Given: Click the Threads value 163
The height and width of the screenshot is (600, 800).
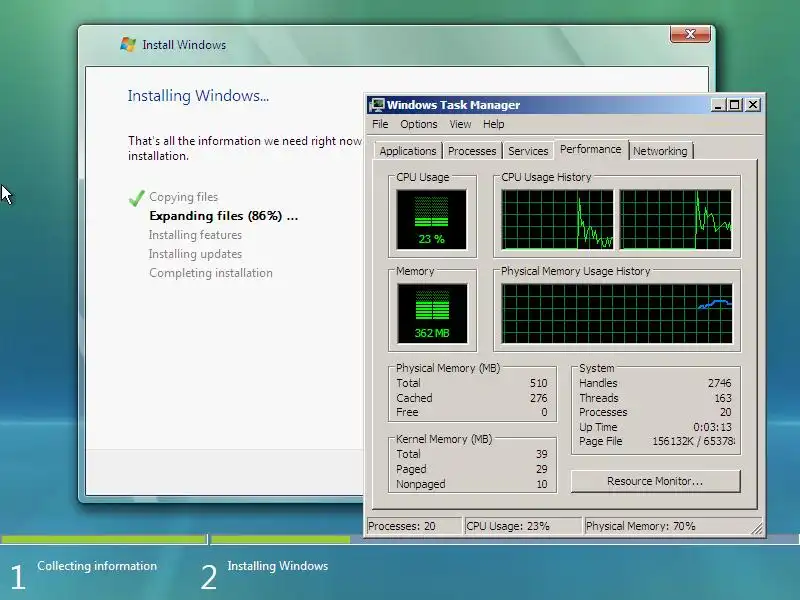Looking at the screenshot, I should [722, 398].
